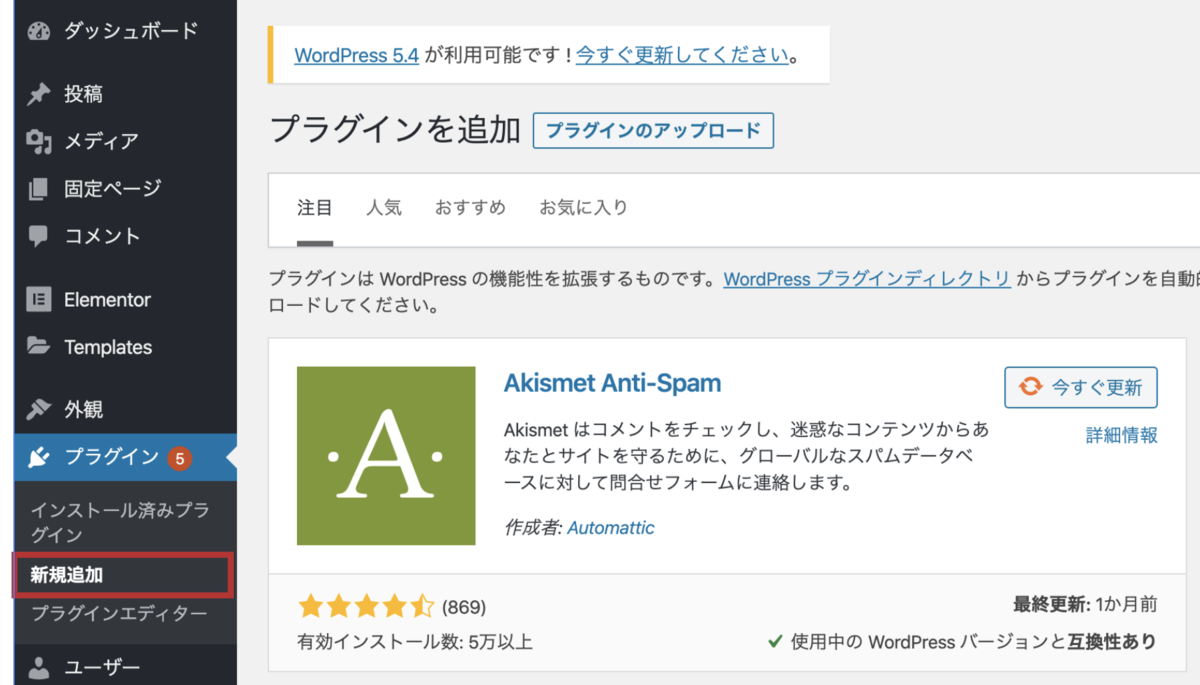Open the 詳細情報 link for Akismet

click(1122, 435)
